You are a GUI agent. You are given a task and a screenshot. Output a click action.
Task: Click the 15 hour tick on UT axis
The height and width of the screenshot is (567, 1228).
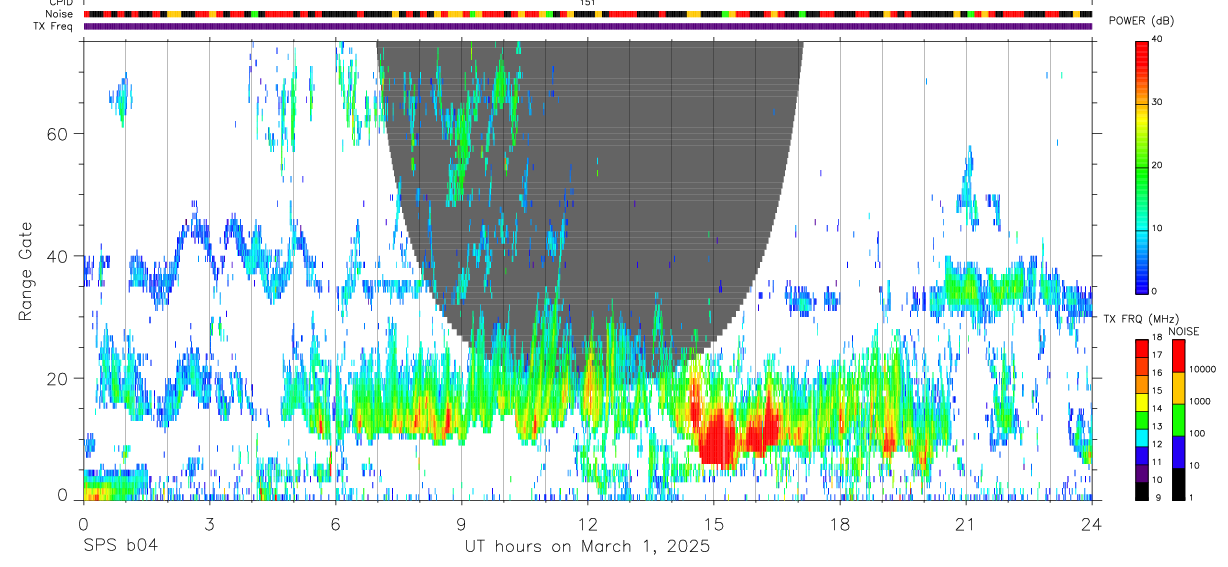click(x=714, y=523)
